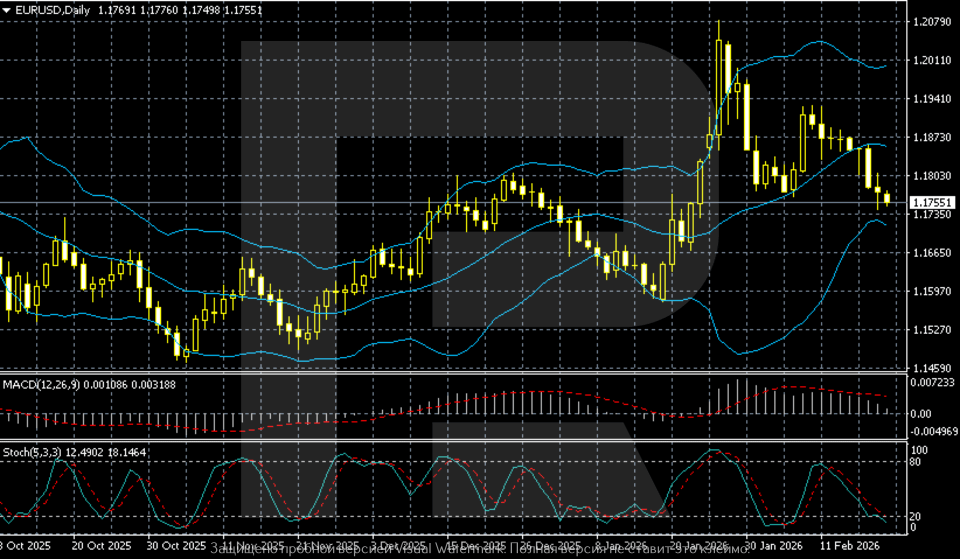960x559 pixels.
Task: Click the tallest candle at the chart peak
Action: [x=719, y=85]
